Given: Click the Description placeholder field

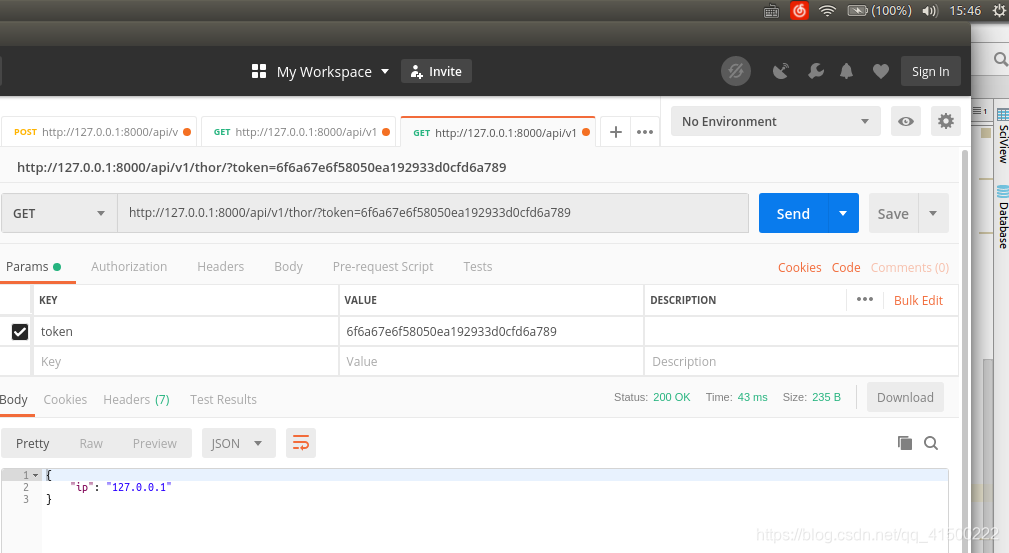Looking at the screenshot, I should tap(801, 361).
